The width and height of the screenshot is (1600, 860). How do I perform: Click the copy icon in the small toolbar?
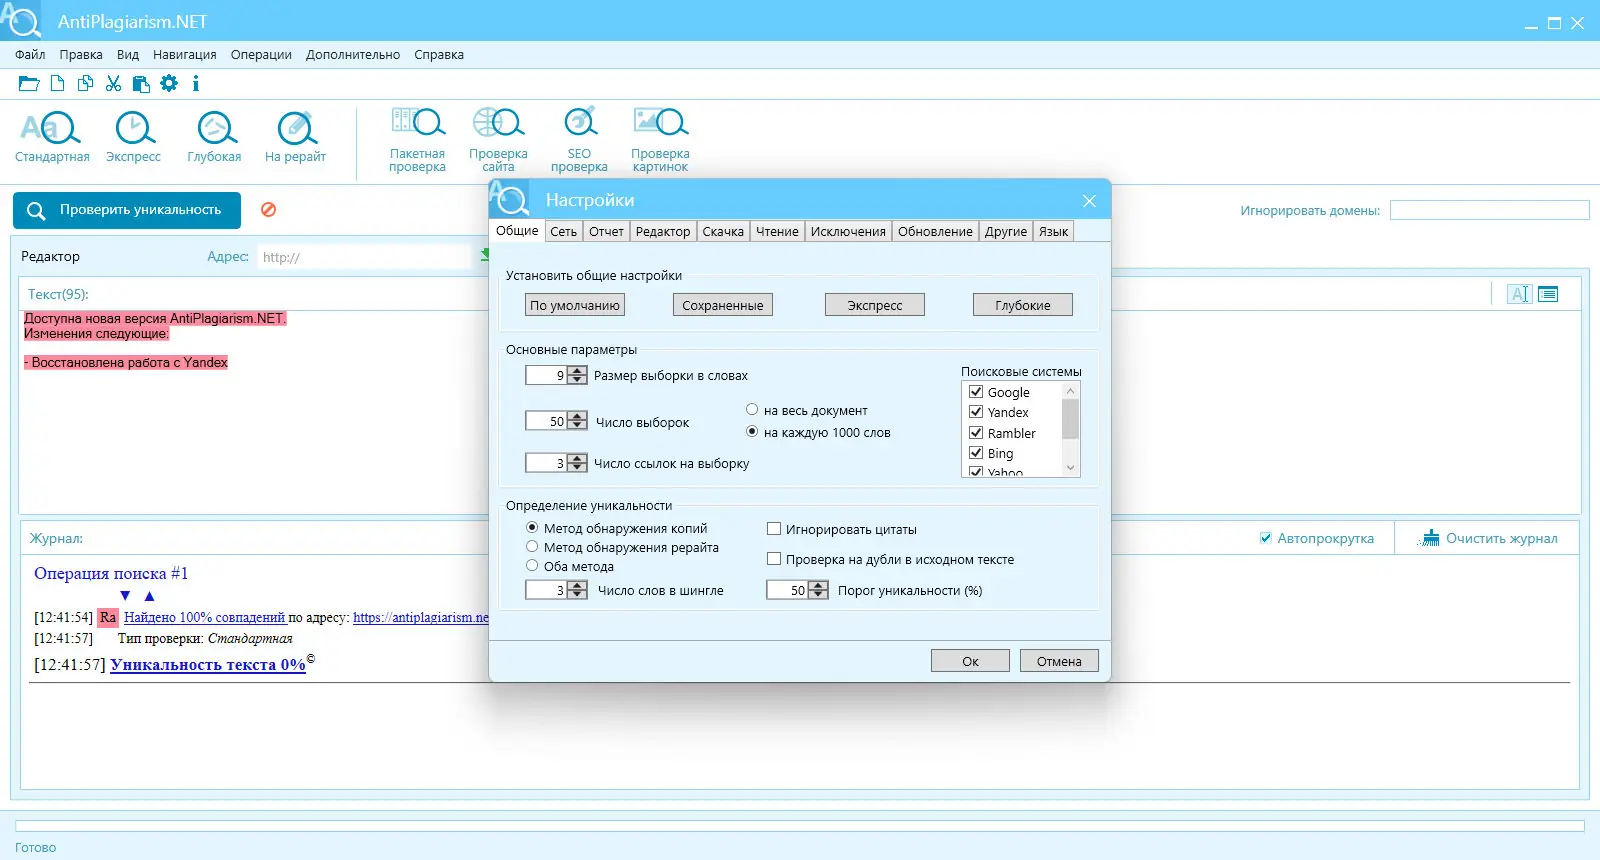point(86,84)
